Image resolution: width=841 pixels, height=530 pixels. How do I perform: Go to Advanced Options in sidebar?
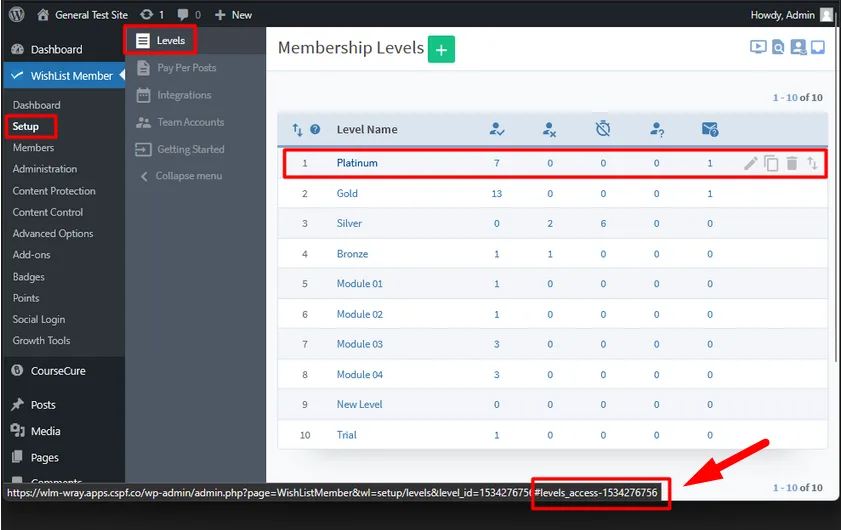coord(53,234)
